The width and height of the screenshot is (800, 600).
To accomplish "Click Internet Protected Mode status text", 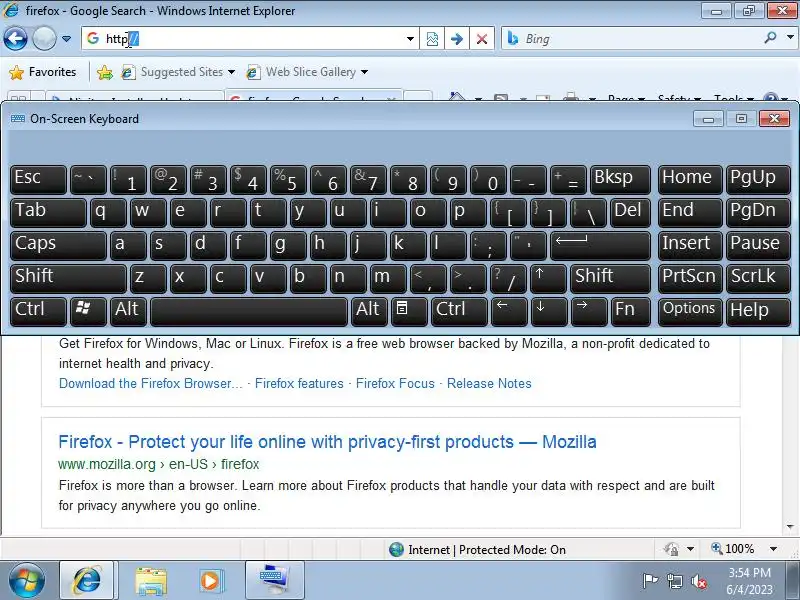I will pos(487,549).
